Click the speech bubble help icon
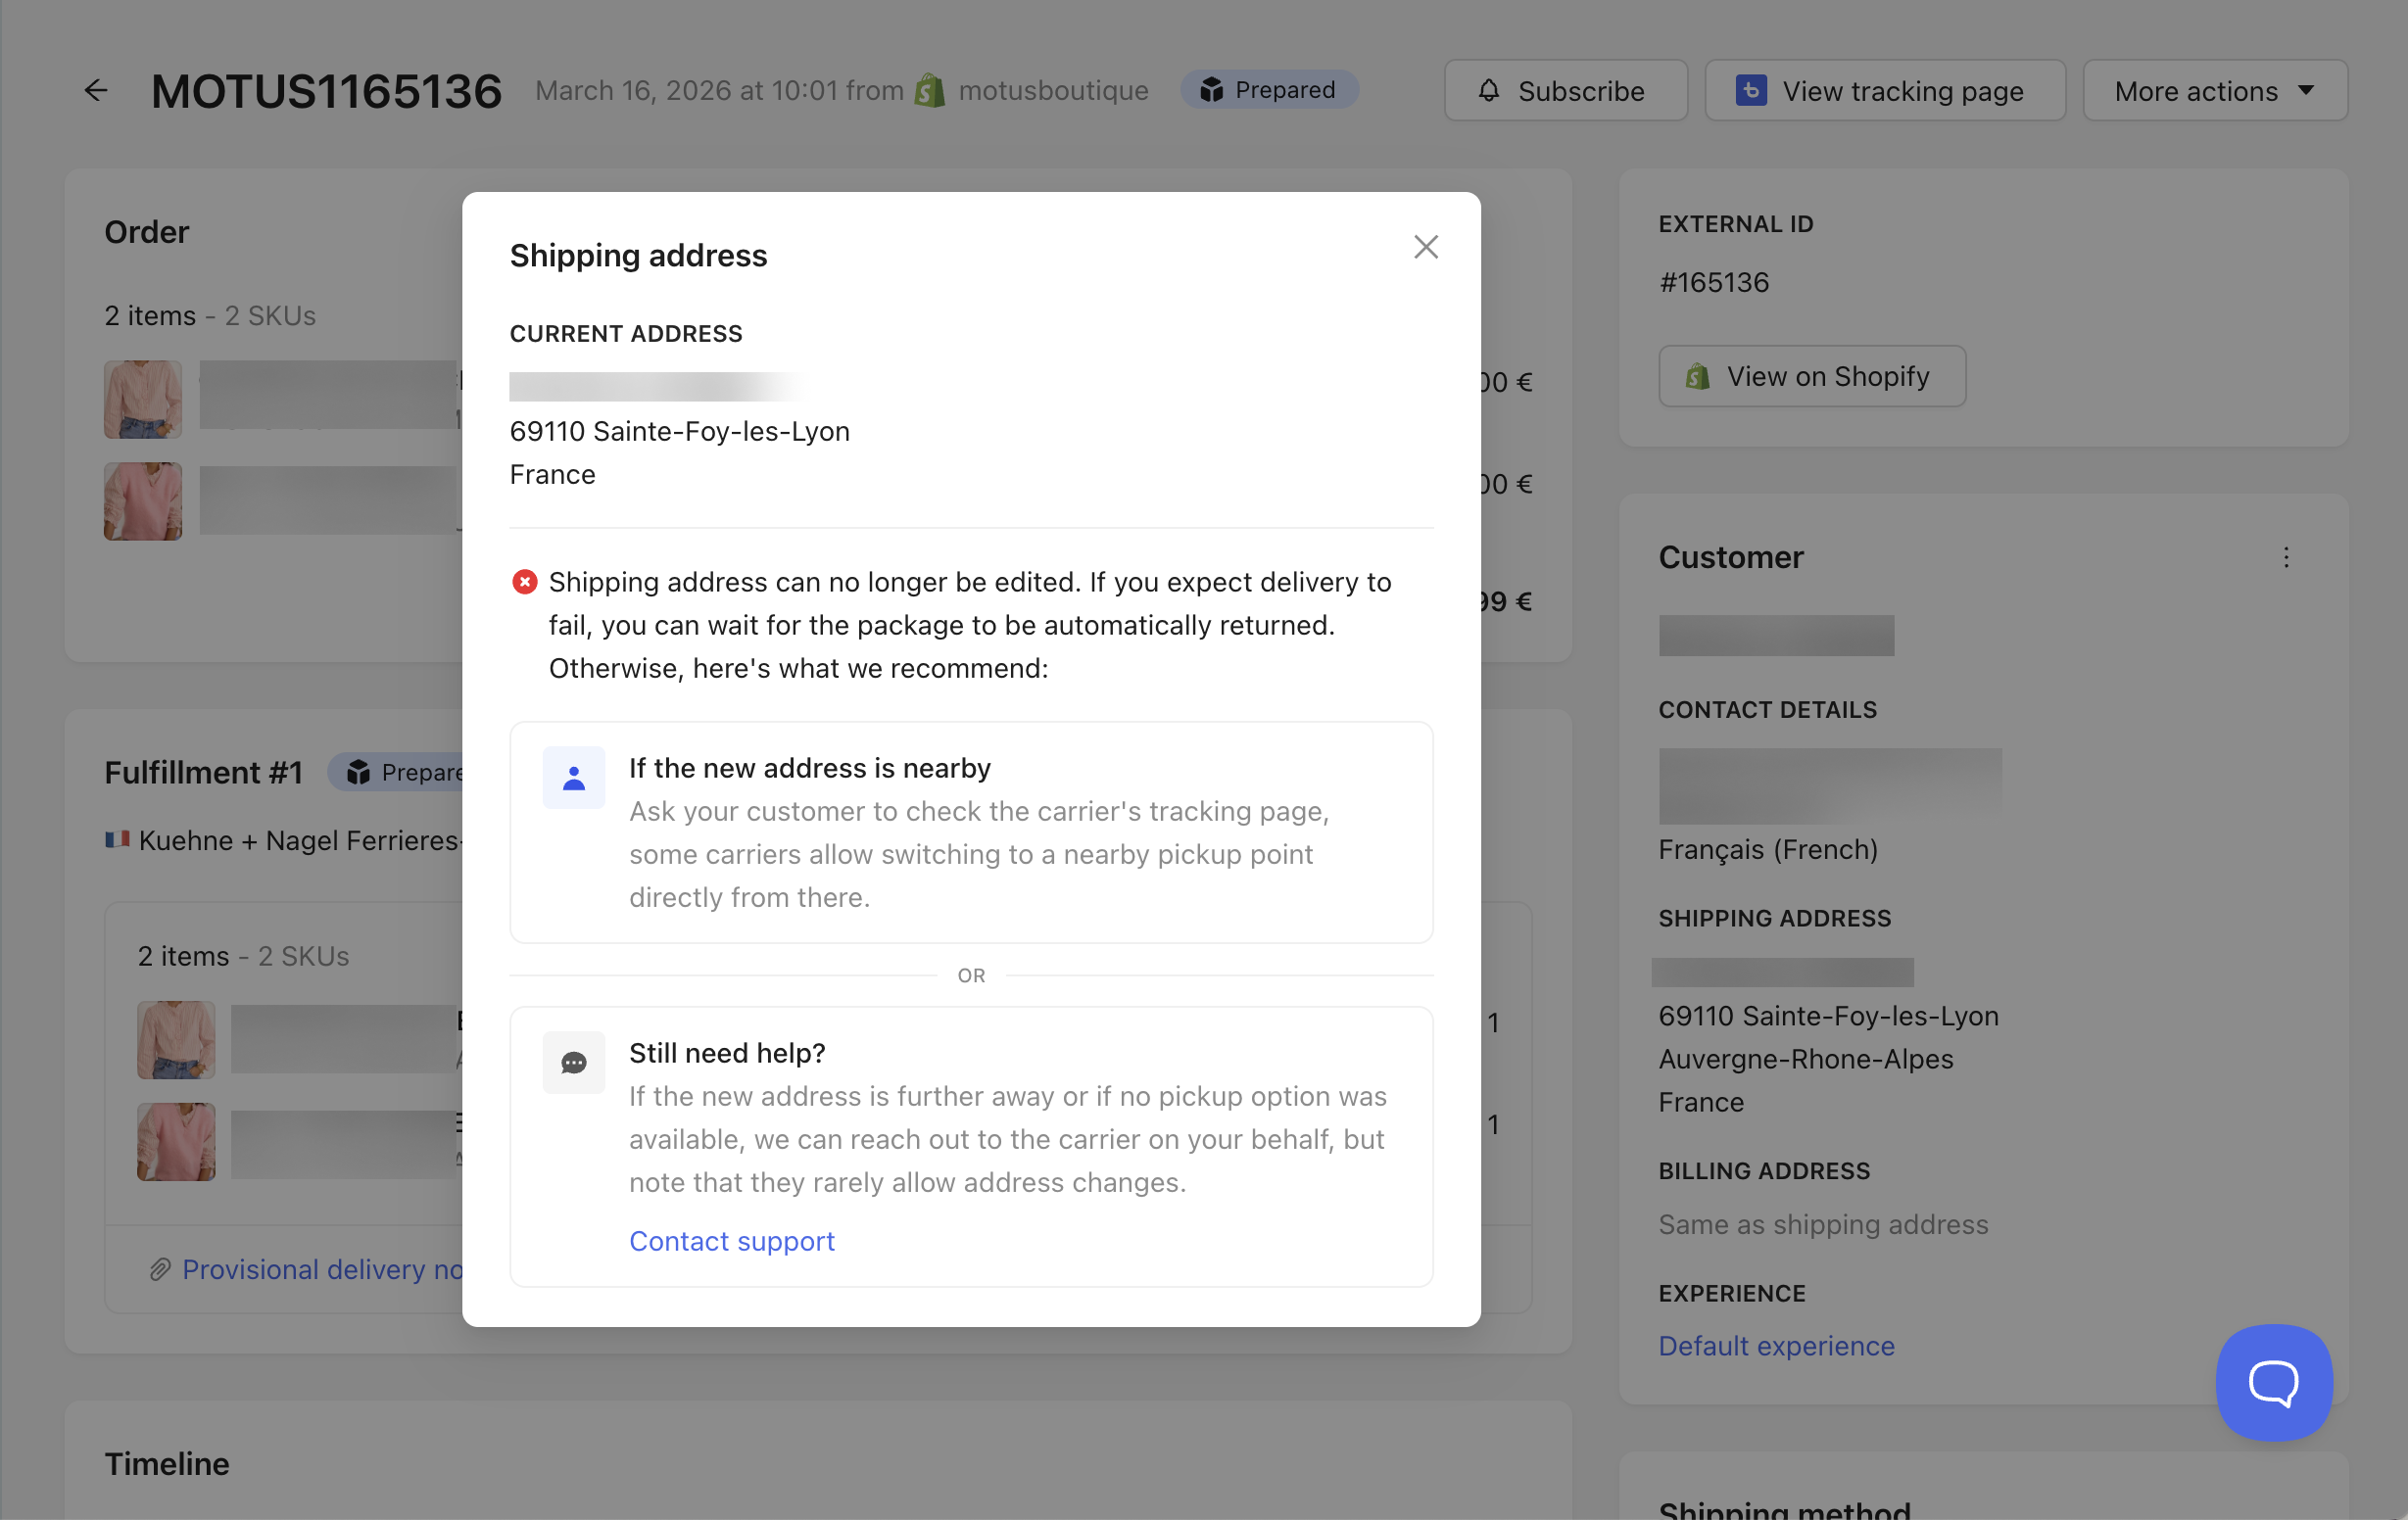The height and width of the screenshot is (1520, 2408). (573, 1062)
